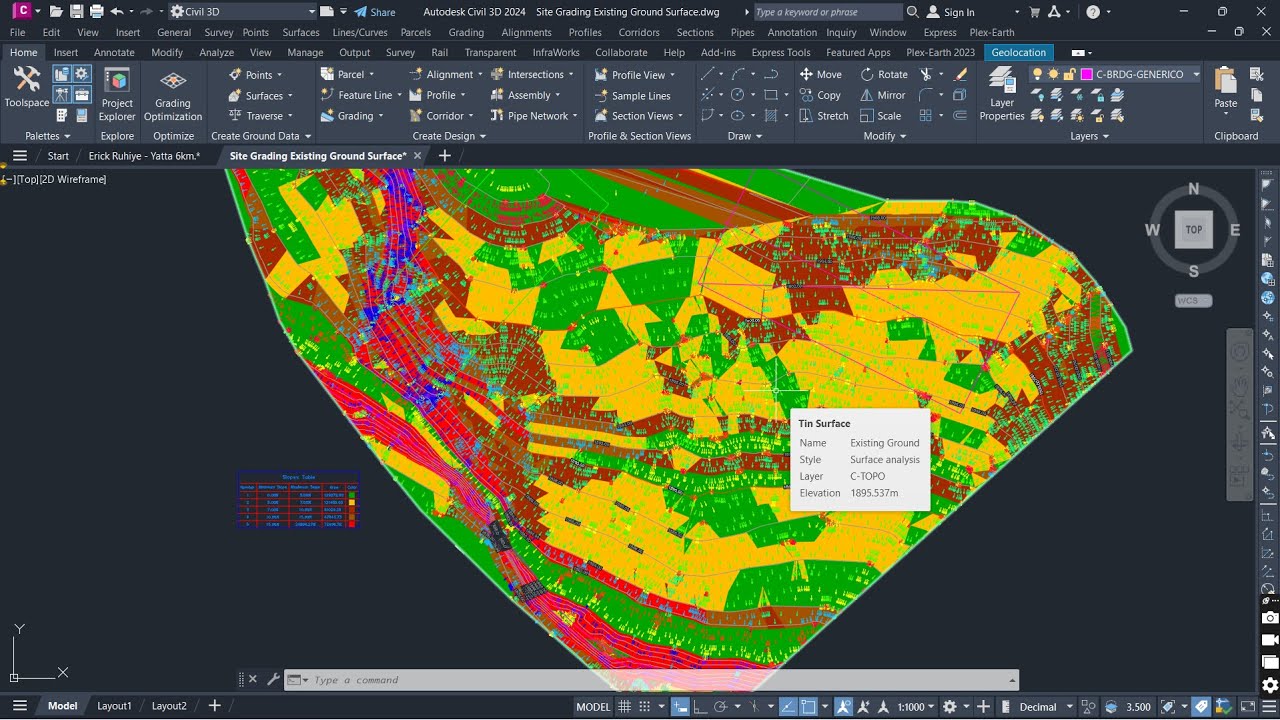Expand the Create Ground Data panel
Image resolution: width=1280 pixels, height=720 pixels.
[x=261, y=136]
